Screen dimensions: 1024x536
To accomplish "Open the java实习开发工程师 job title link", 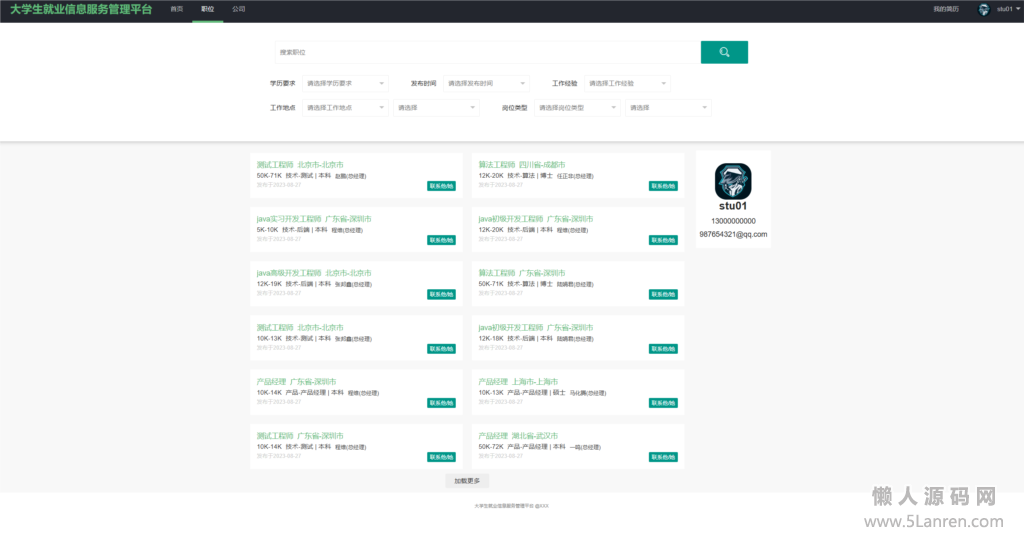I will coord(289,218).
